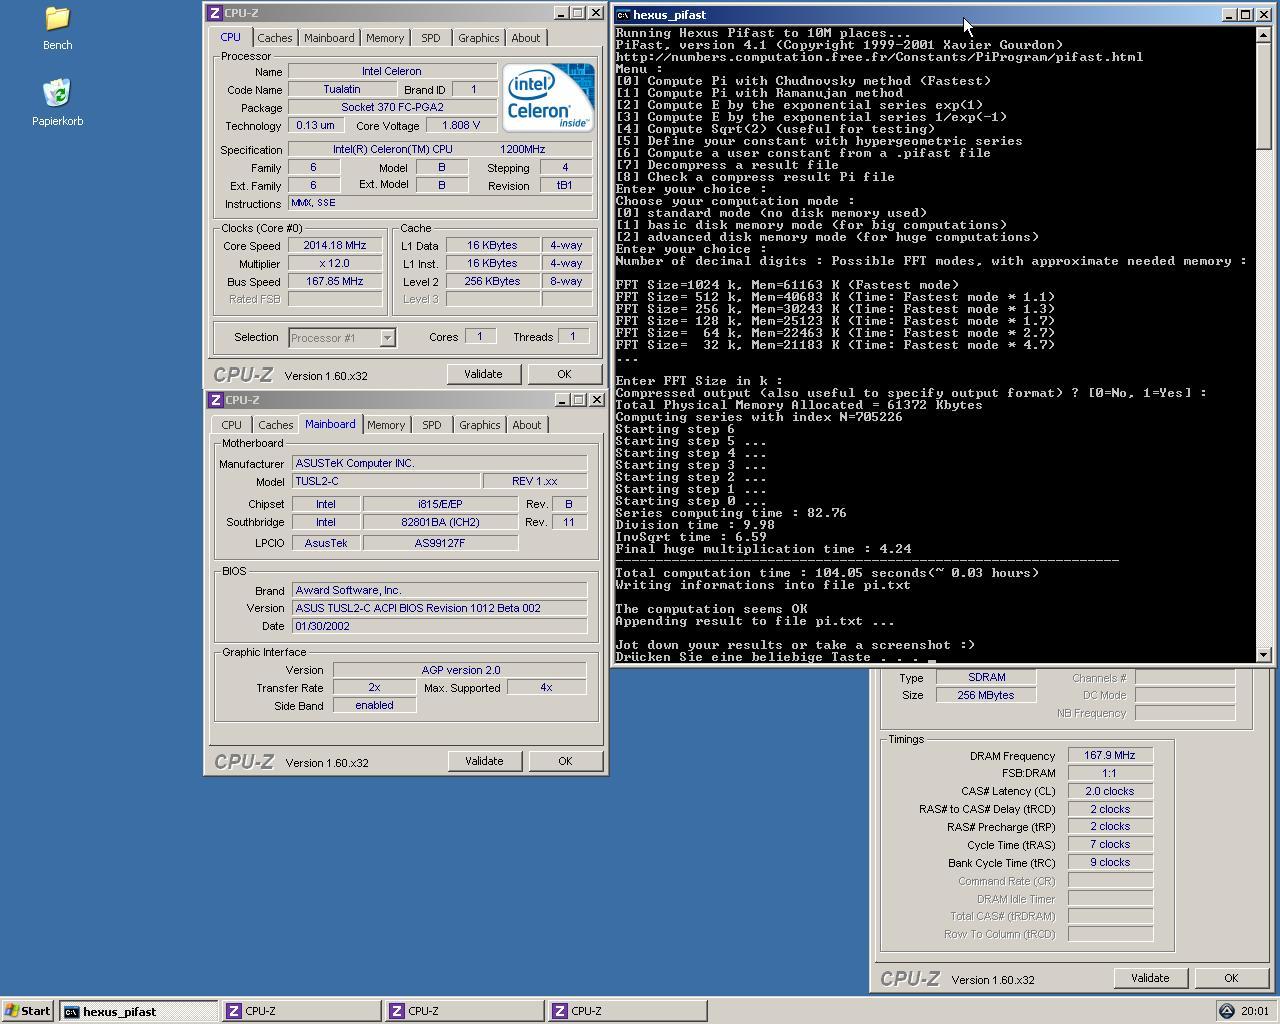This screenshot has height=1024, width=1280.
Task: Select the SPD tab in Mainboard CPU-Z window
Action: pyautogui.click(x=432, y=425)
